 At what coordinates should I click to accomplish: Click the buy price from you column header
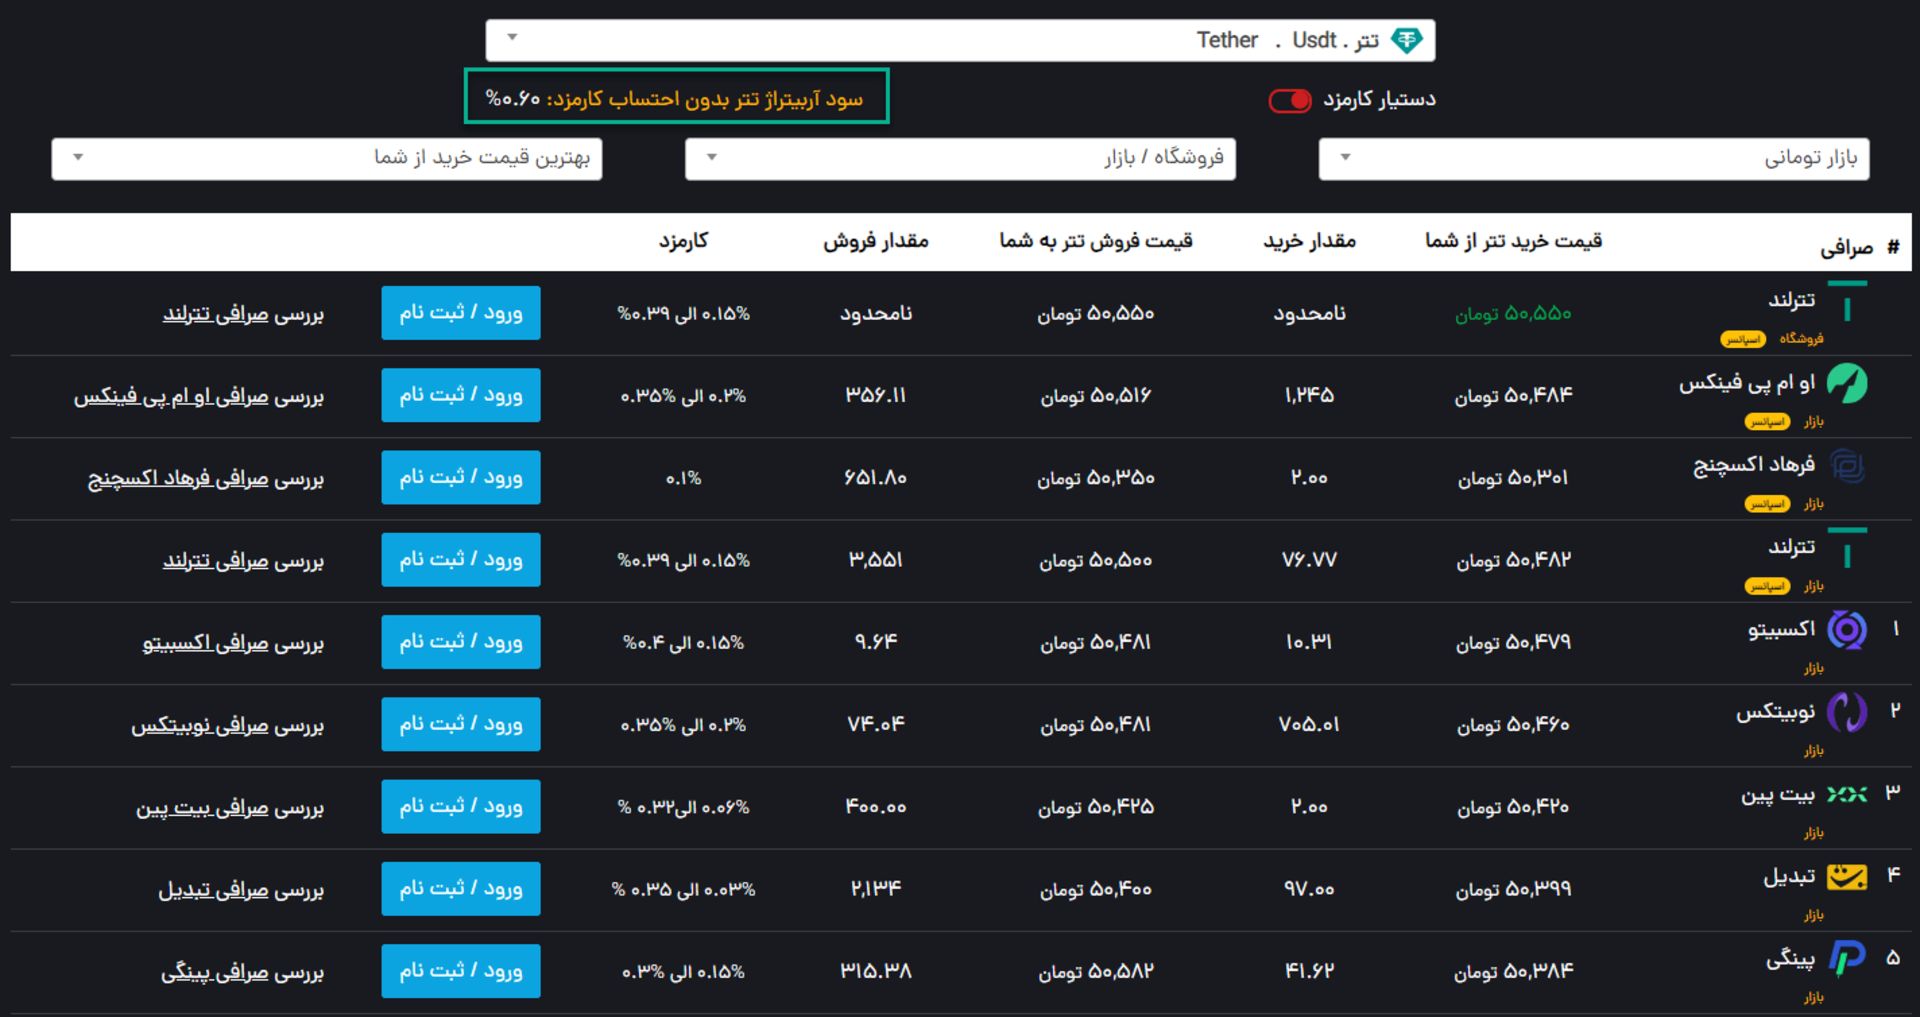click(x=1514, y=241)
